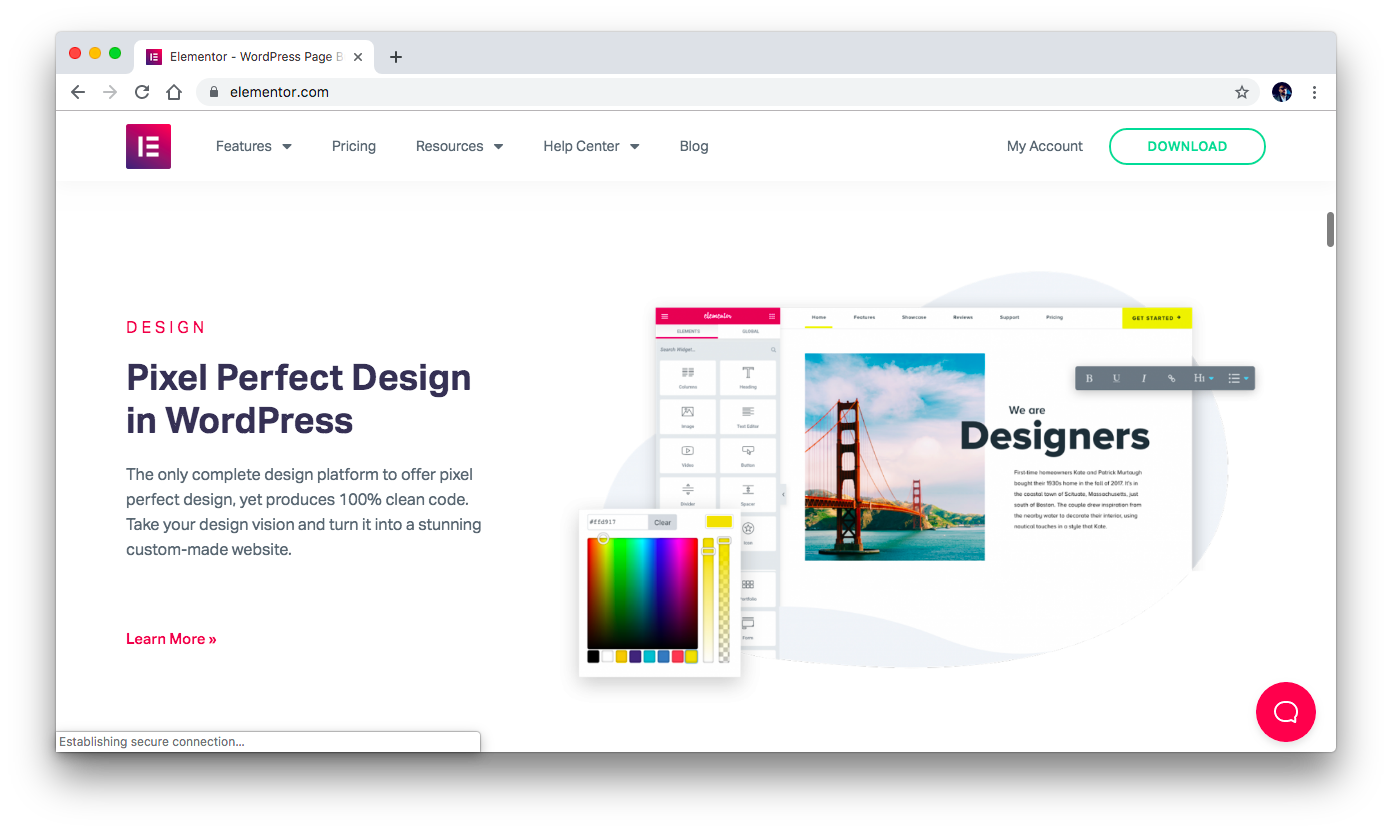
Task: Open the H1 heading dropdown in text toolbar
Action: tap(1204, 378)
